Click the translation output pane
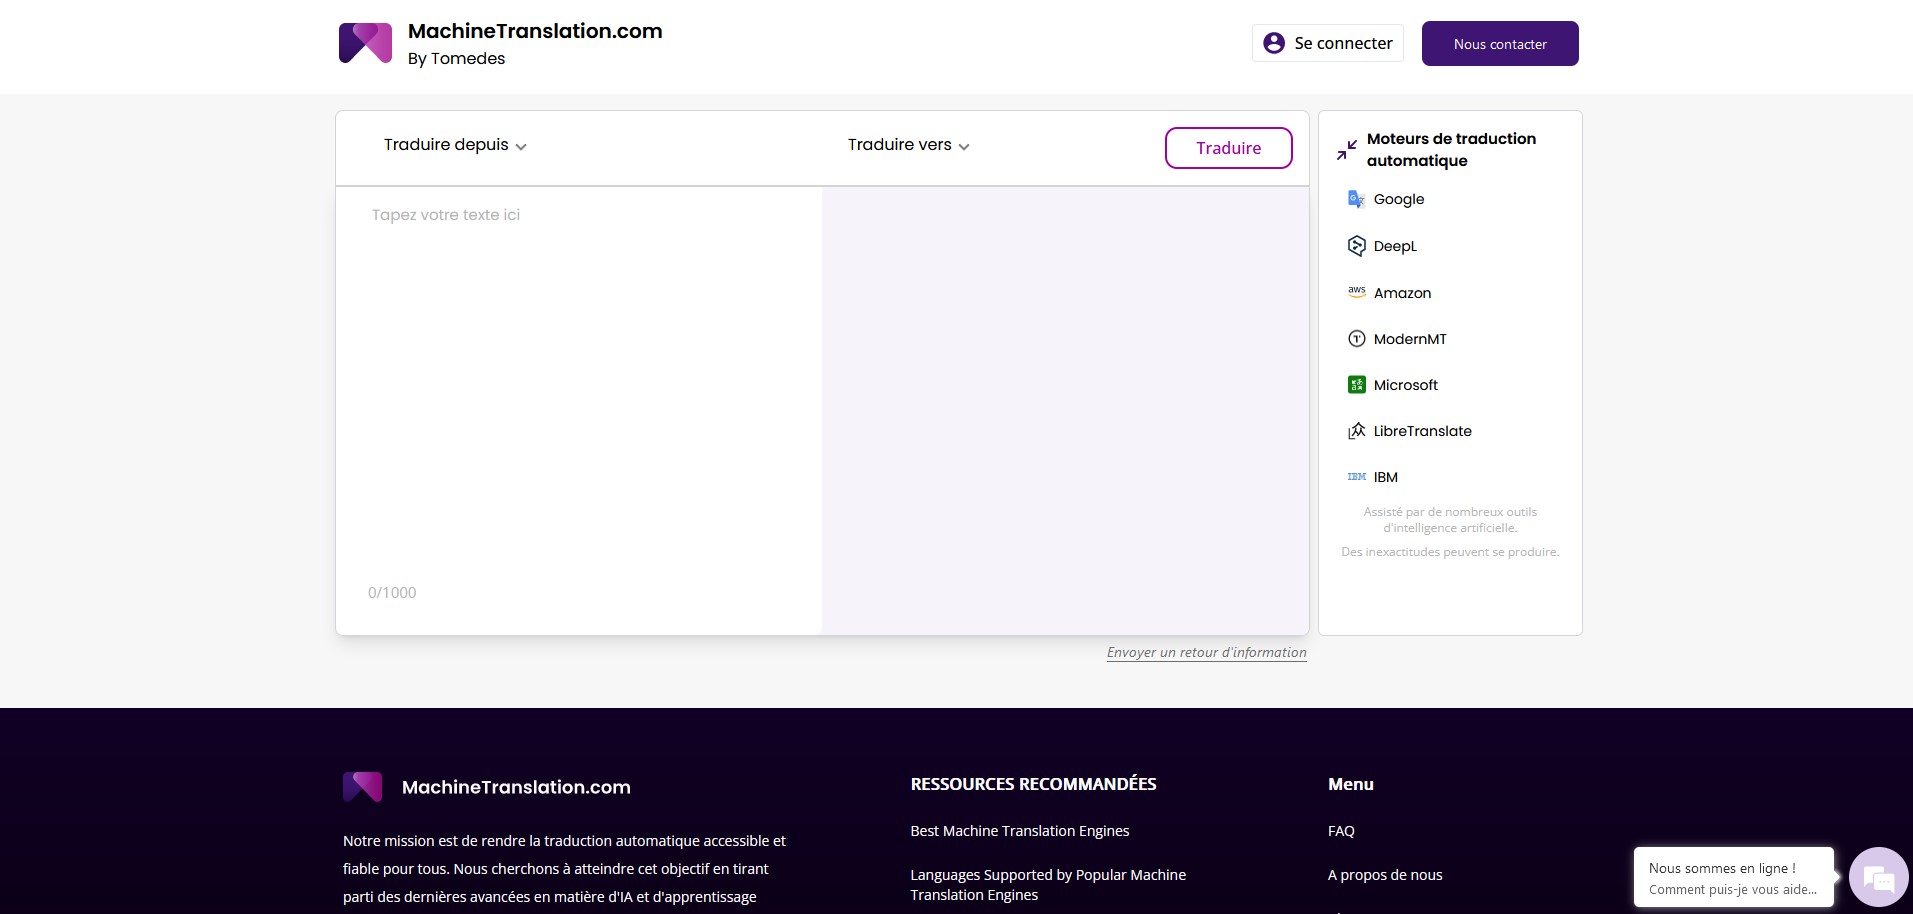Image resolution: width=1913 pixels, height=914 pixels. (1065, 410)
